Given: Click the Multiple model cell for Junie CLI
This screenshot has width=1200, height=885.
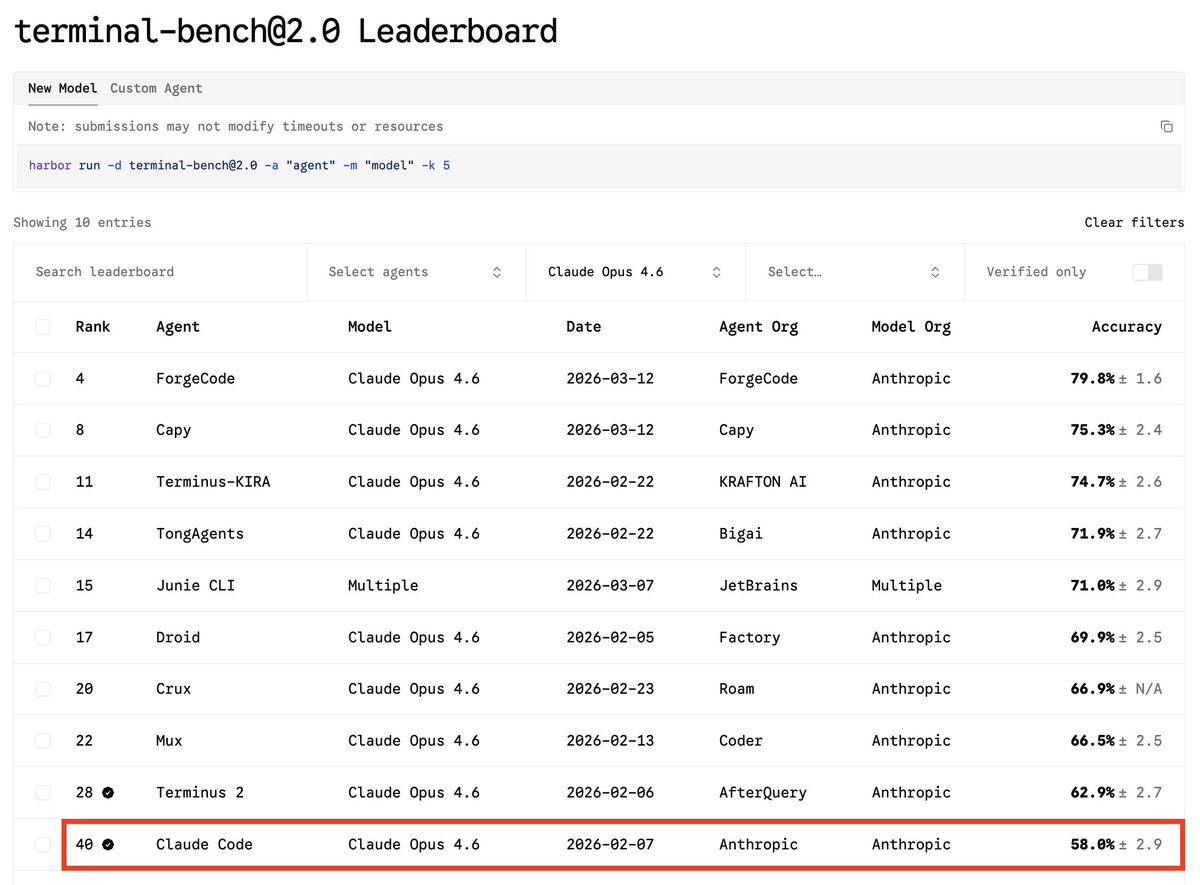Looking at the screenshot, I should coord(383,585).
